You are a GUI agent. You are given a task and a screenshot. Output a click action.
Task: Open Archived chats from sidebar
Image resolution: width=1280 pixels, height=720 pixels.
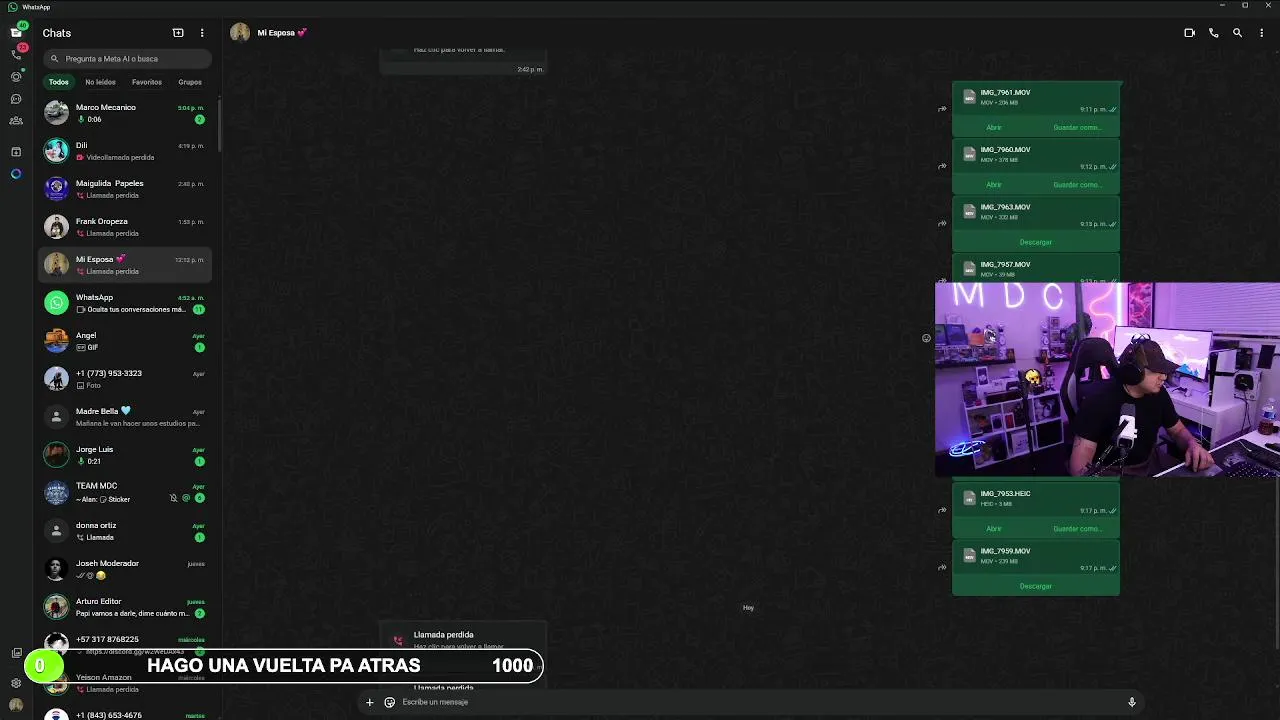pos(16,152)
